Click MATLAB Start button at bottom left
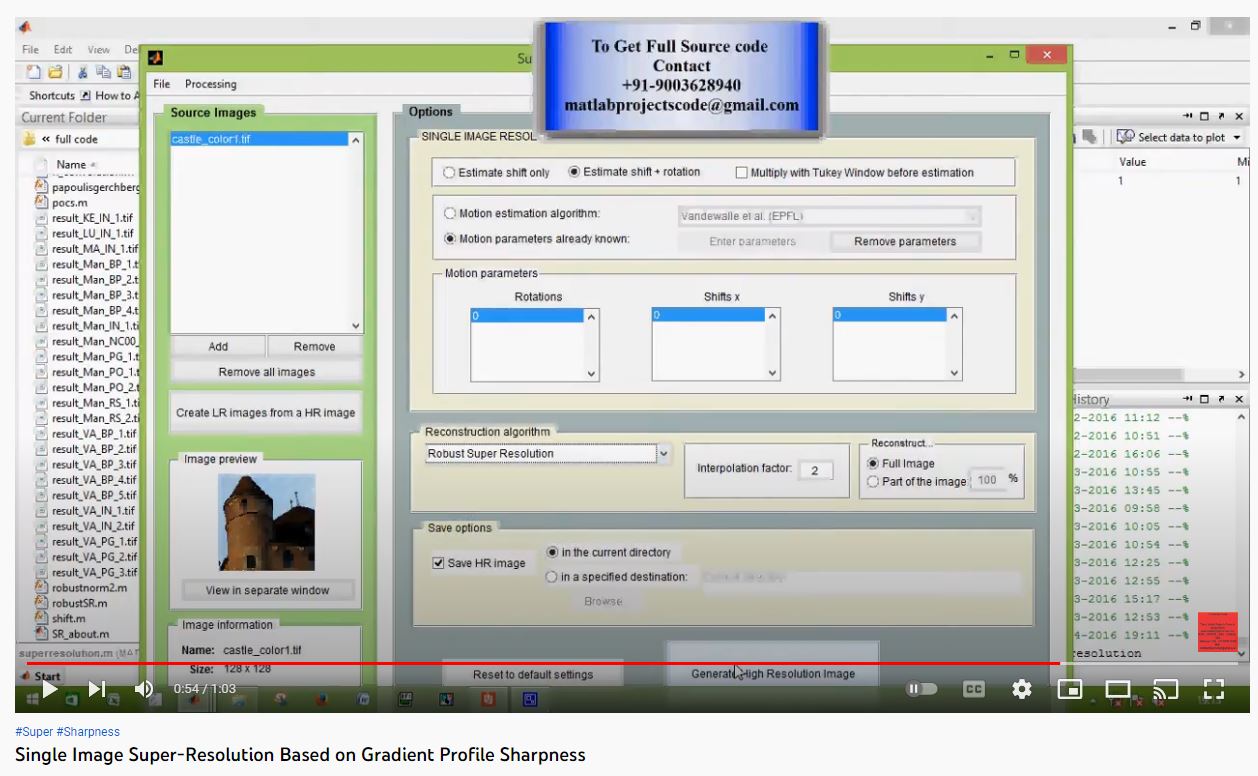 coord(41,677)
